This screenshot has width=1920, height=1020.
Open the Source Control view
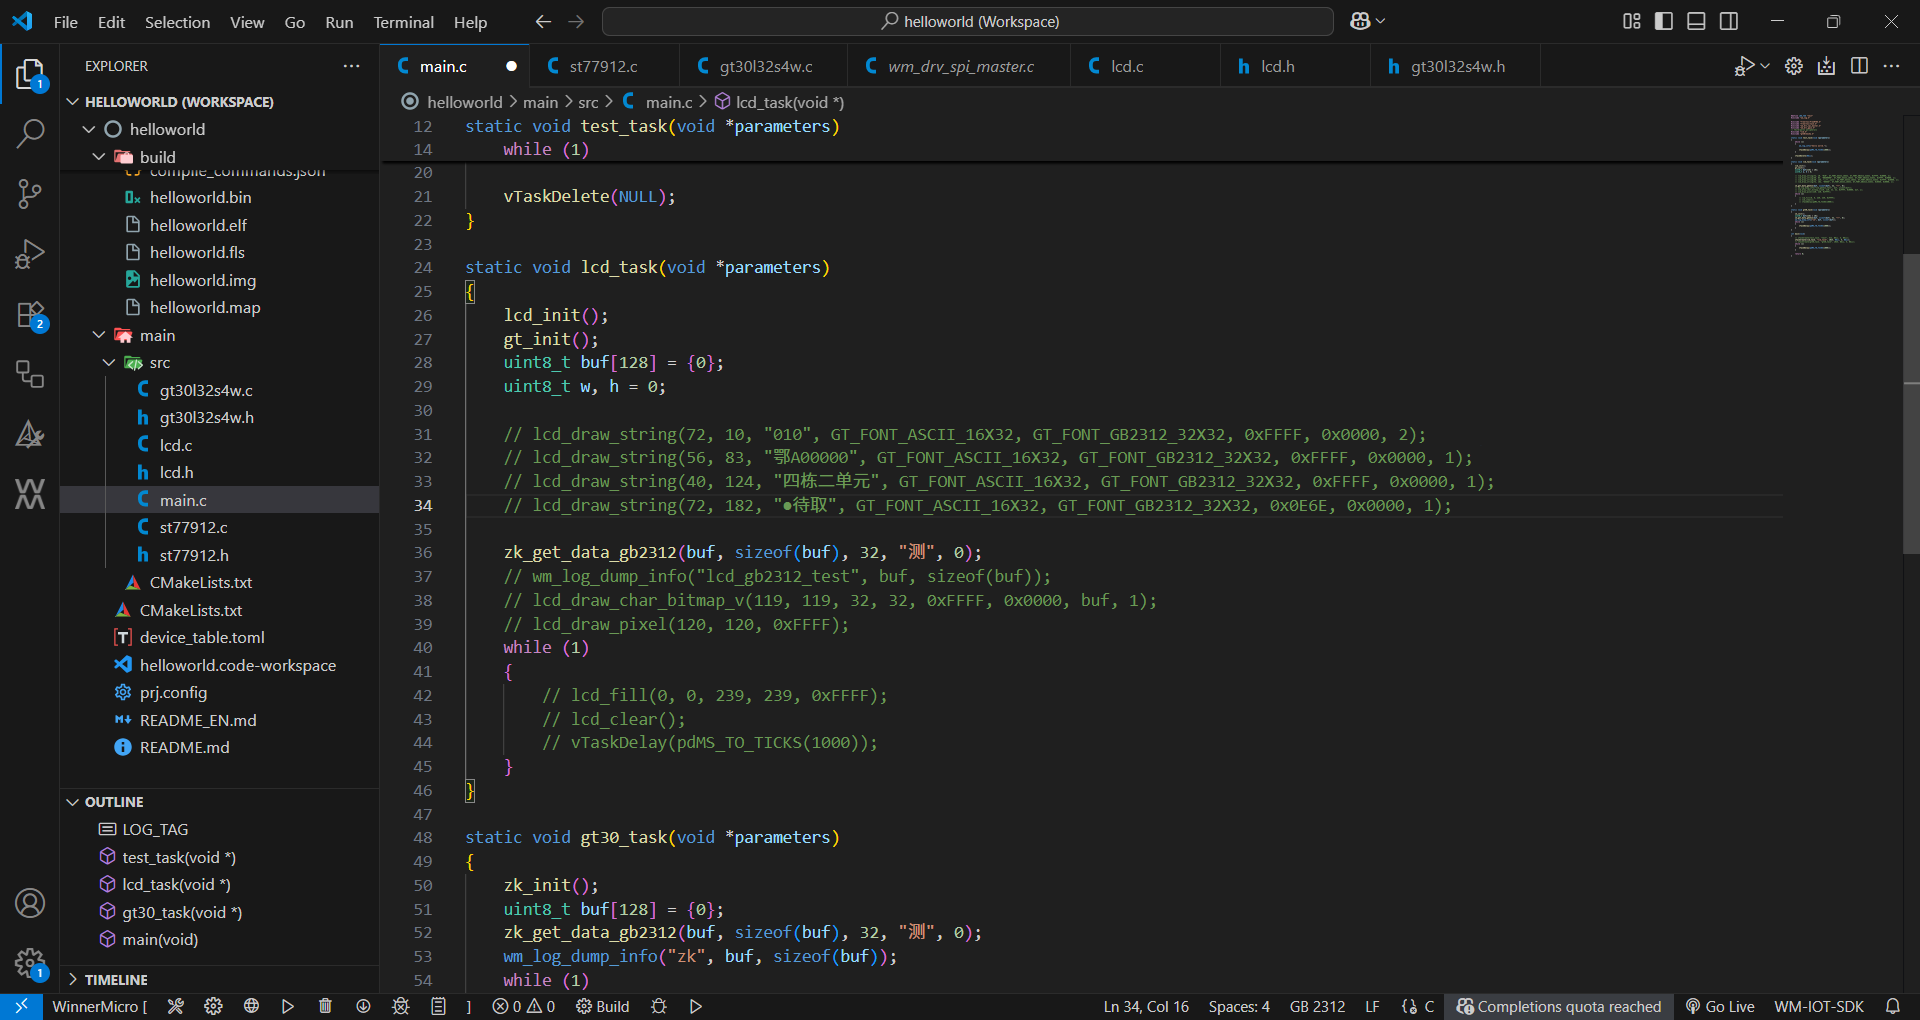pyautogui.click(x=30, y=194)
